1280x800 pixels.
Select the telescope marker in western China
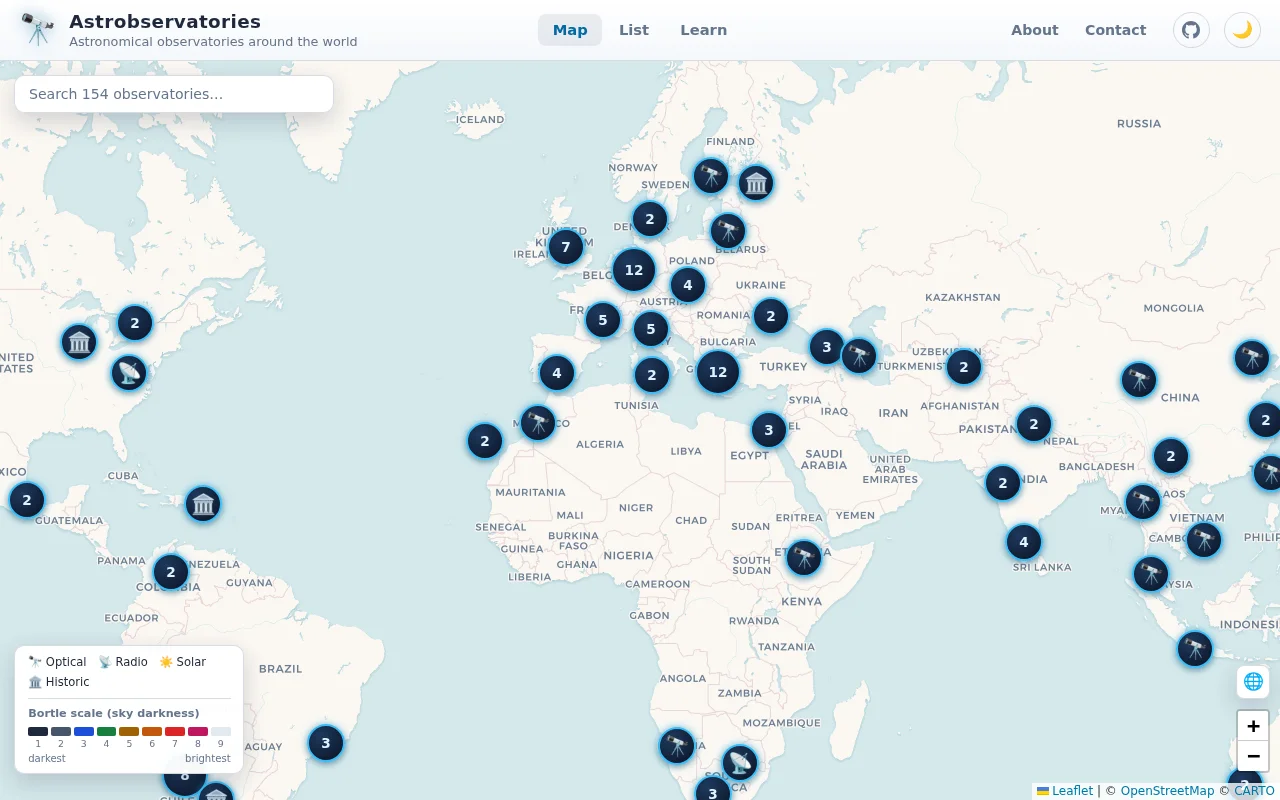click(1139, 379)
